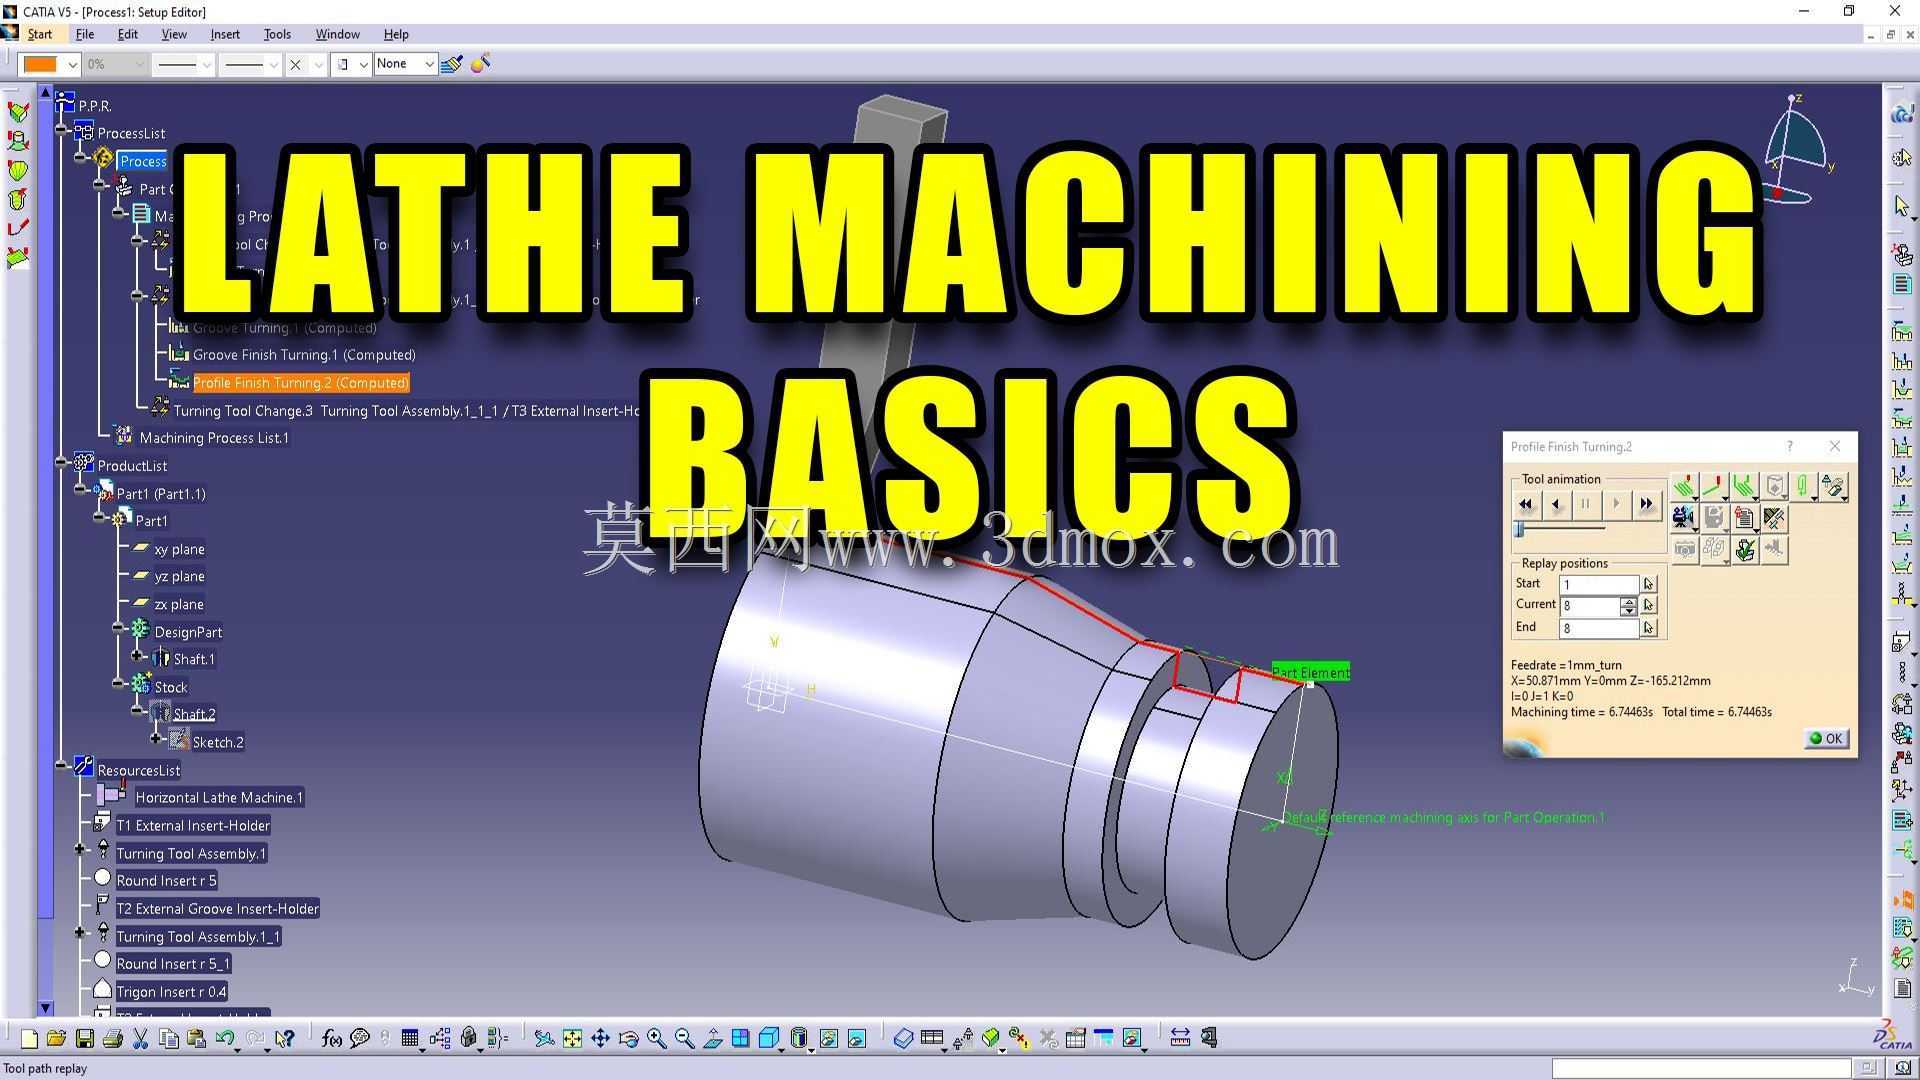
Task: Click the tool path check icon with green tick
Action: (1745, 549)
